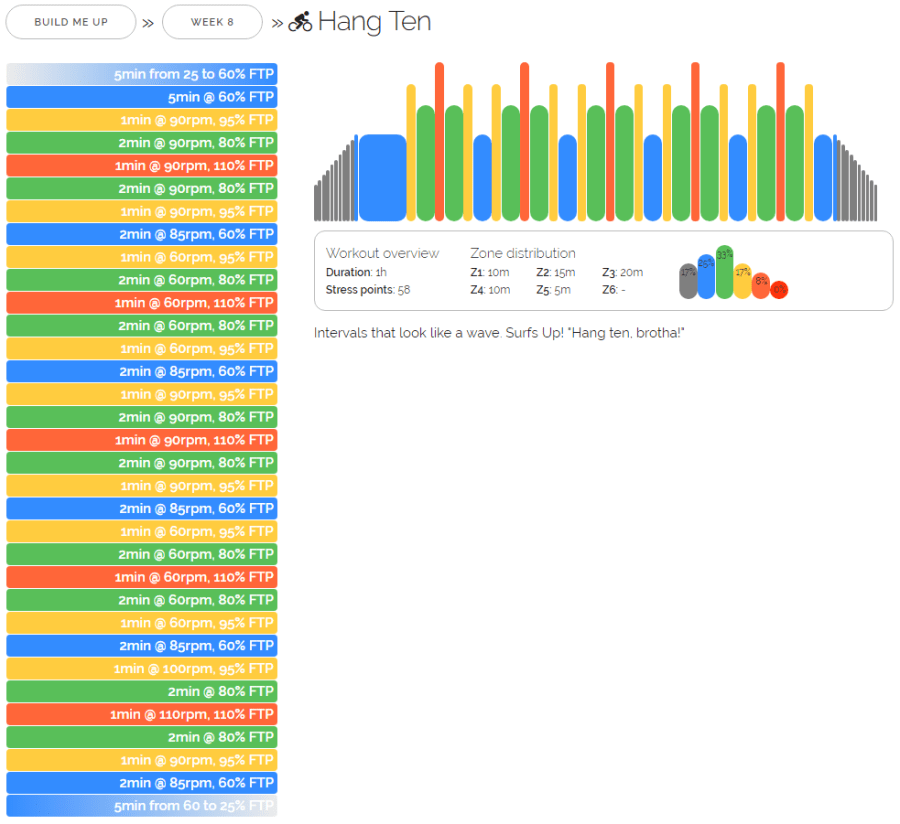Click the chevron between Build Me Up and Week 8
The width and height of the screenshot is (900, 824).
click(x=148, y=22)
